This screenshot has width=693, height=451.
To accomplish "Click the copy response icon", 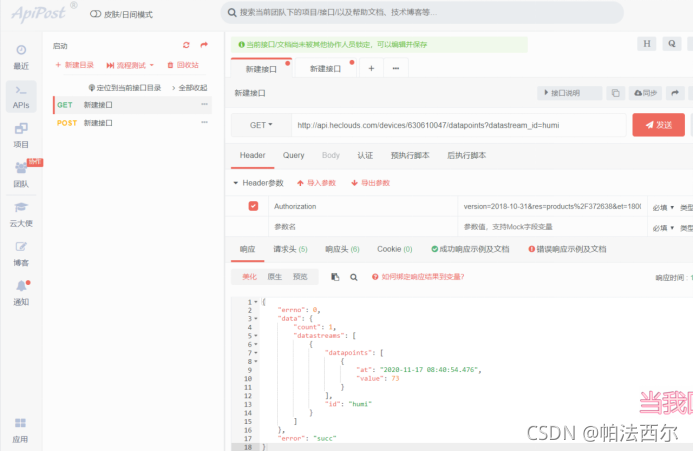I will coord(335,277).
